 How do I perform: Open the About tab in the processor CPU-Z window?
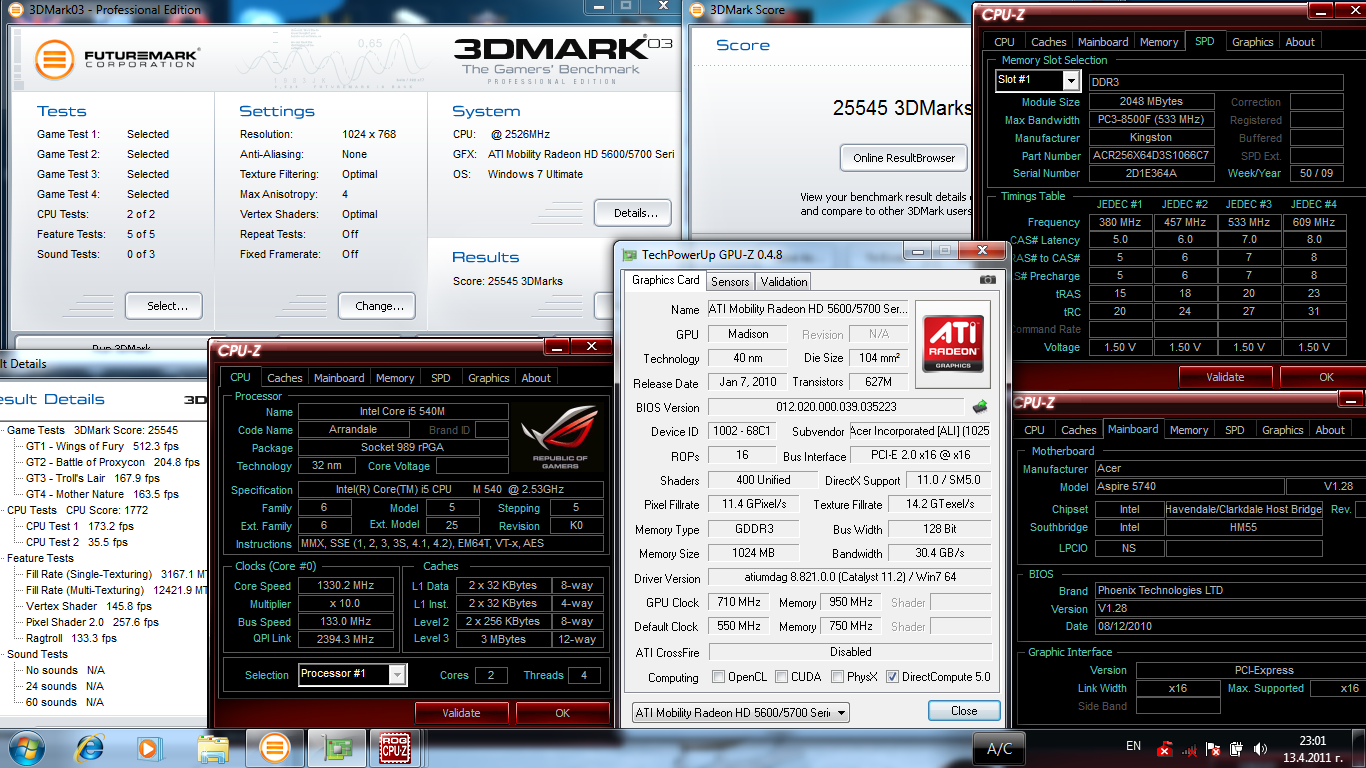pos(536,378)
